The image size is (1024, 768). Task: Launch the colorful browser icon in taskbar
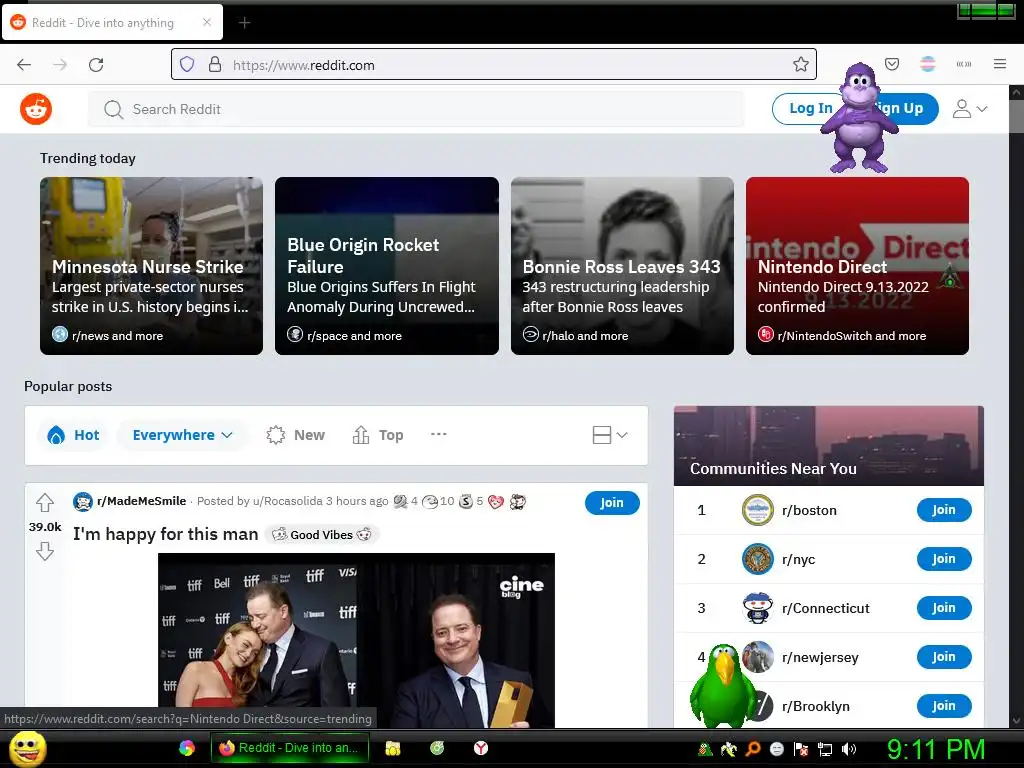(187, 748)
